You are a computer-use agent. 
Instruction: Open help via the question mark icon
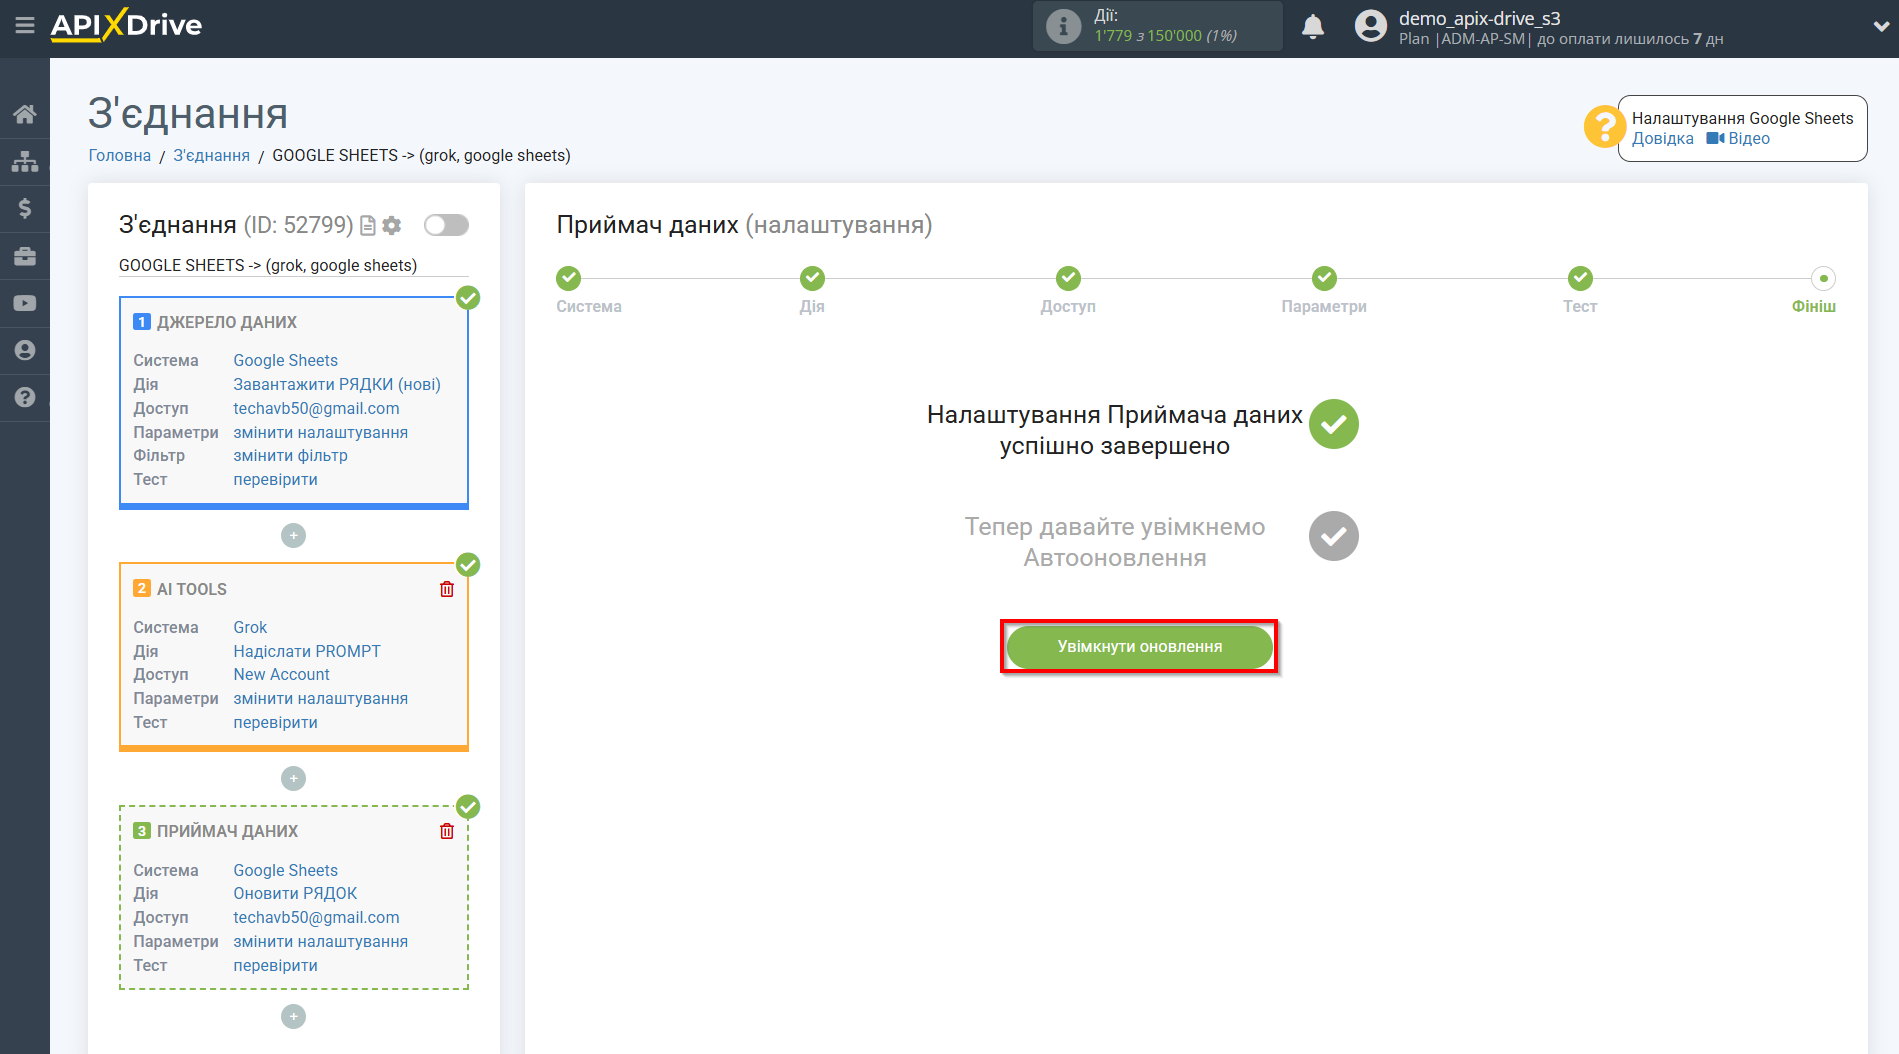25,397
